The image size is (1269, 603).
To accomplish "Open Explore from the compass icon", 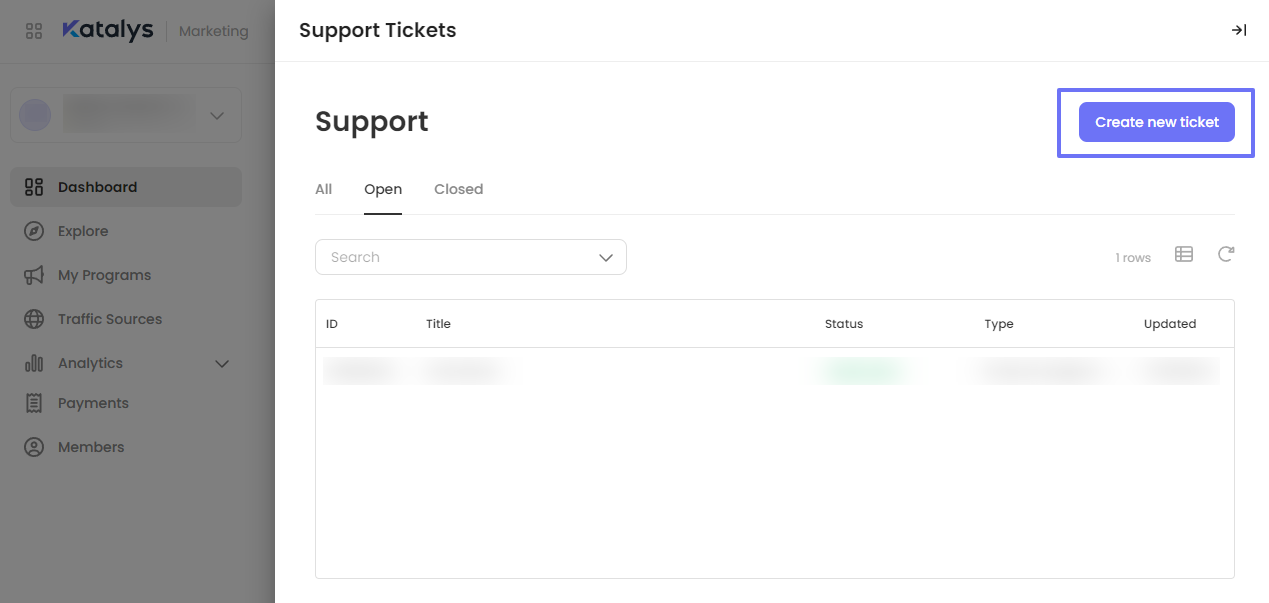I will pyautogui.click(x=34, y=231).
